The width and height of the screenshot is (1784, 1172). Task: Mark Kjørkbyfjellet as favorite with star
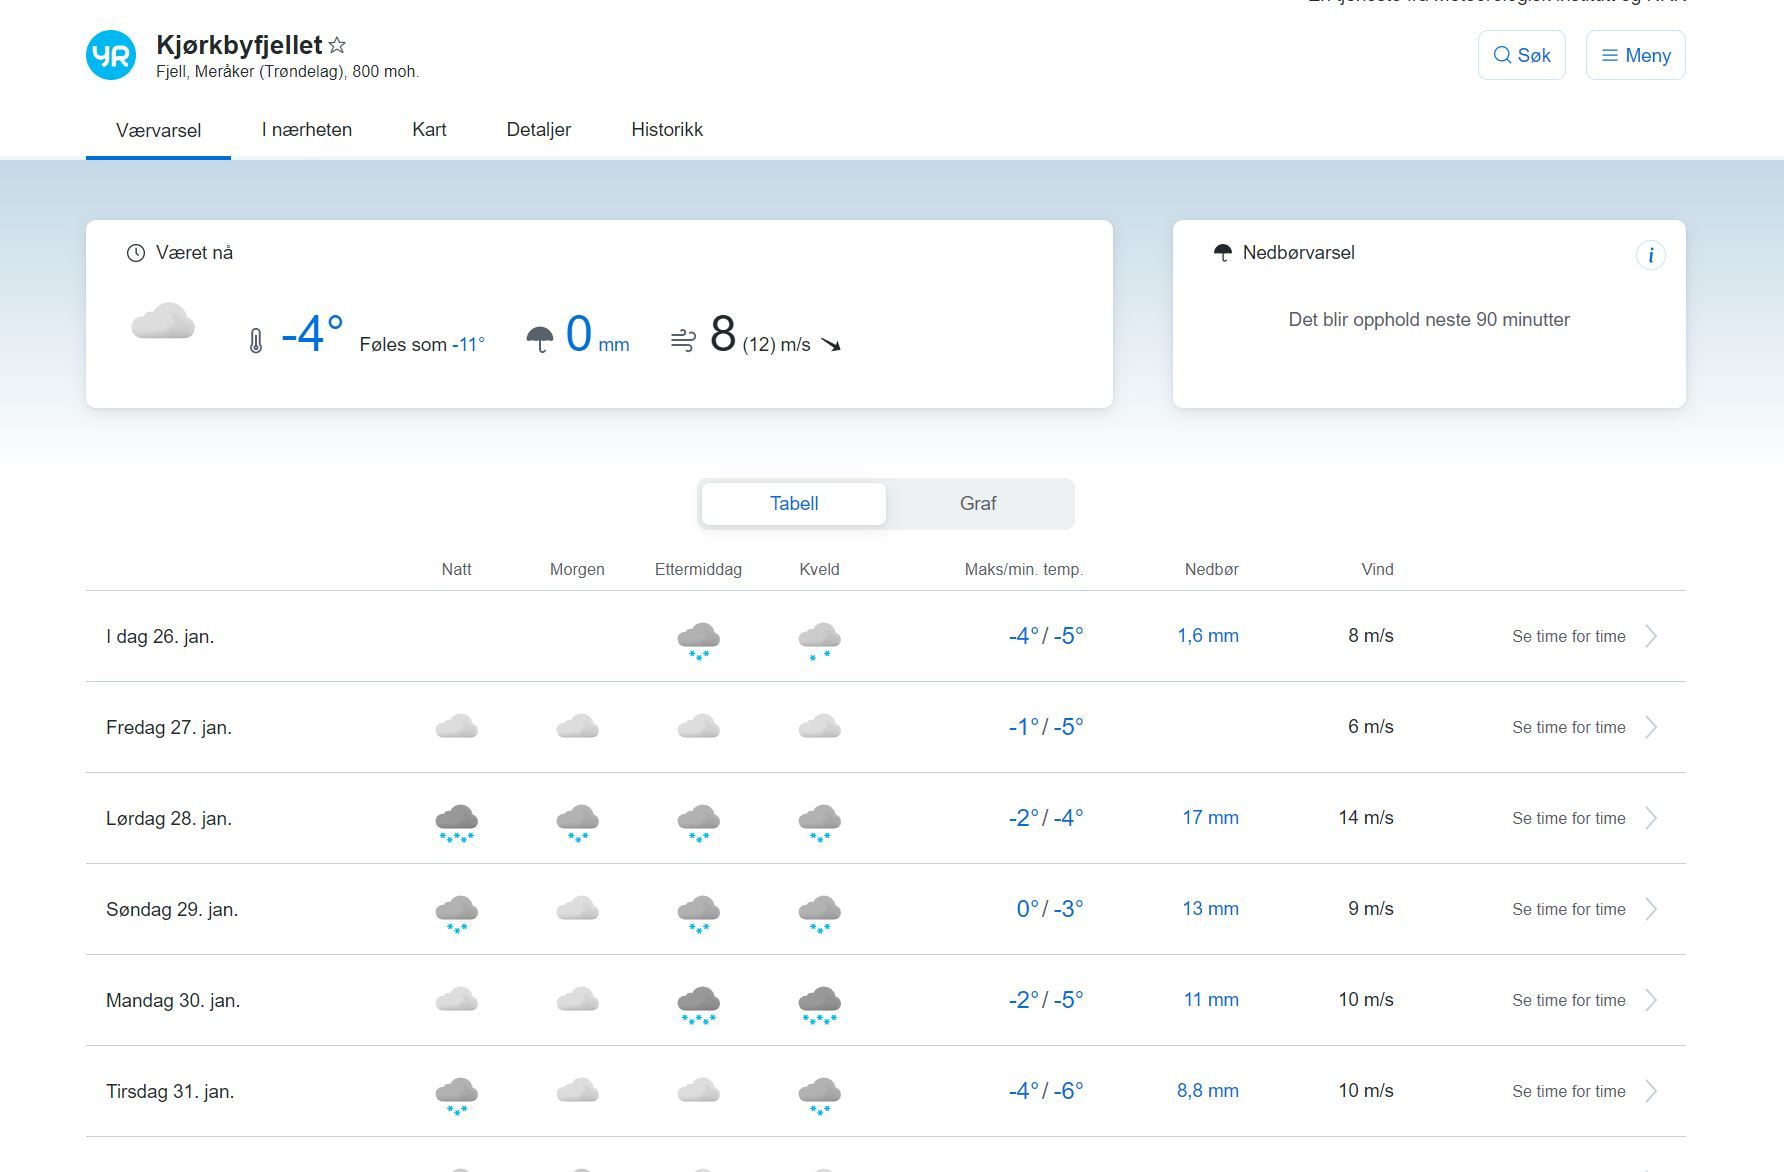click(338, 45)
